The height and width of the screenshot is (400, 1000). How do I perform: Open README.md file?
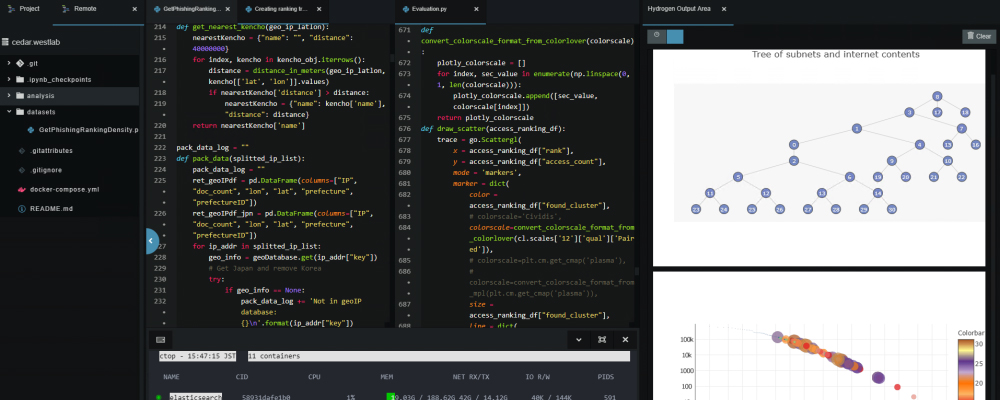click(51, 209)
